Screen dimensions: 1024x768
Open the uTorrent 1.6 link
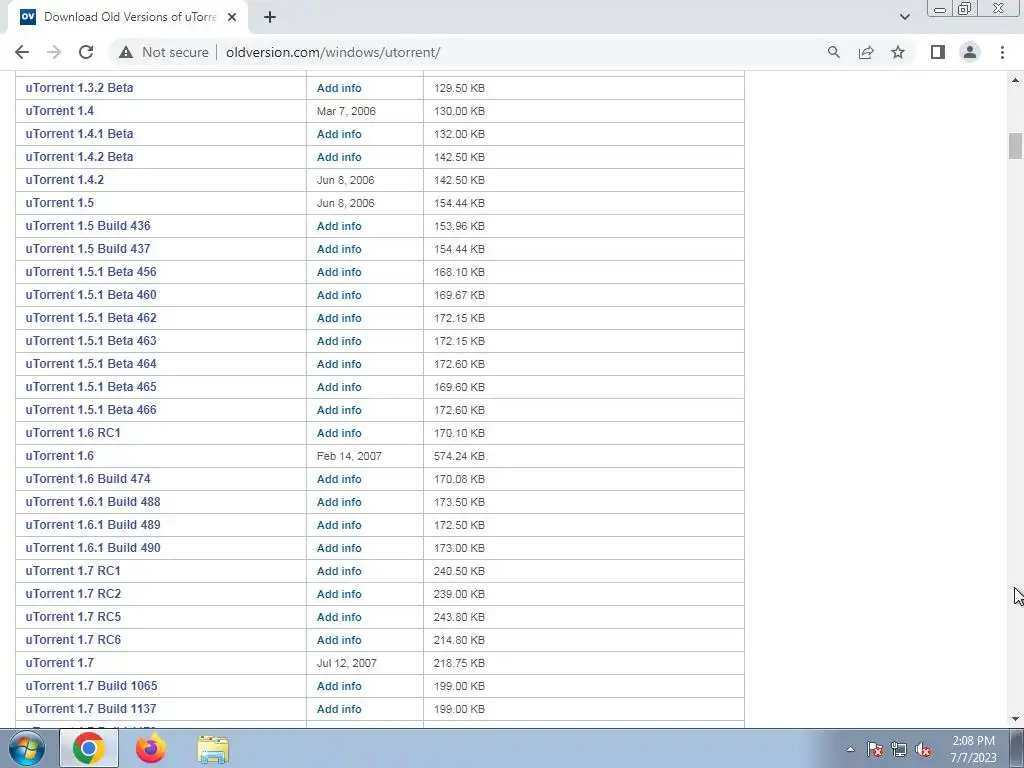pos(59,456)
